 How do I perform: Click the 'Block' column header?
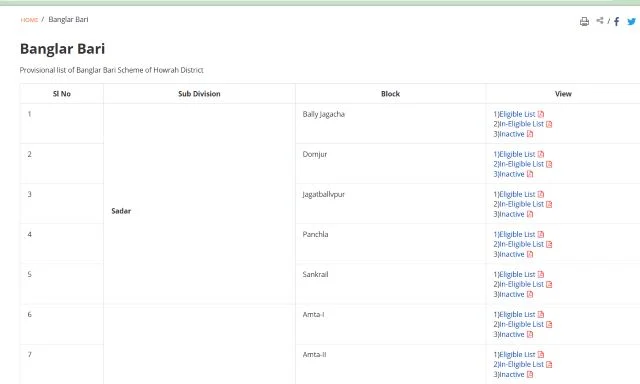(391, 93)
